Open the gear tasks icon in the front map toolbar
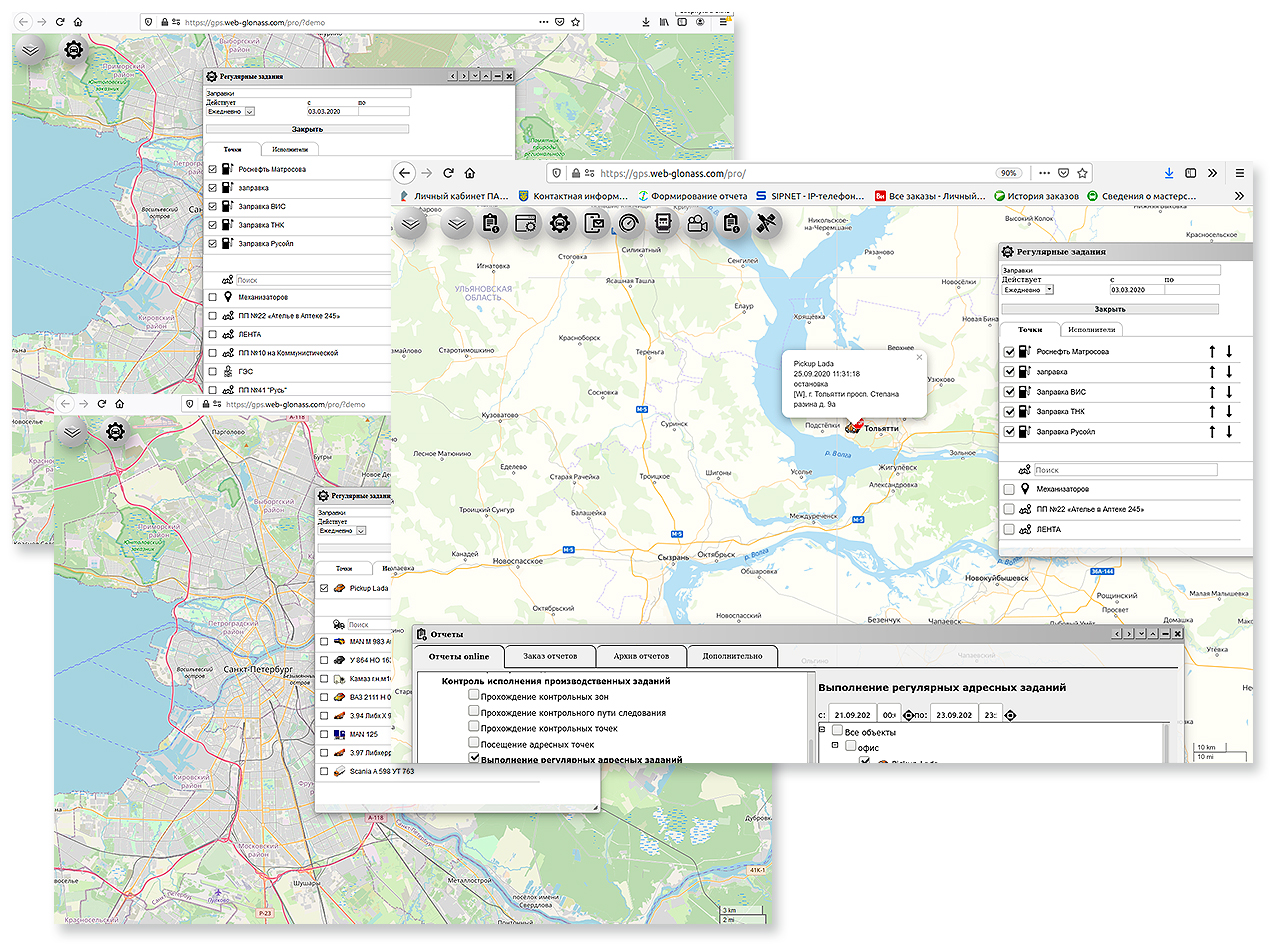The image size is (1280, 949). (x=560, y=225)
